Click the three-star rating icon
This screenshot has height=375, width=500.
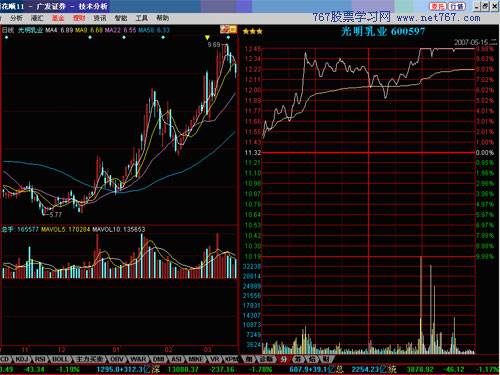point(253,32)
